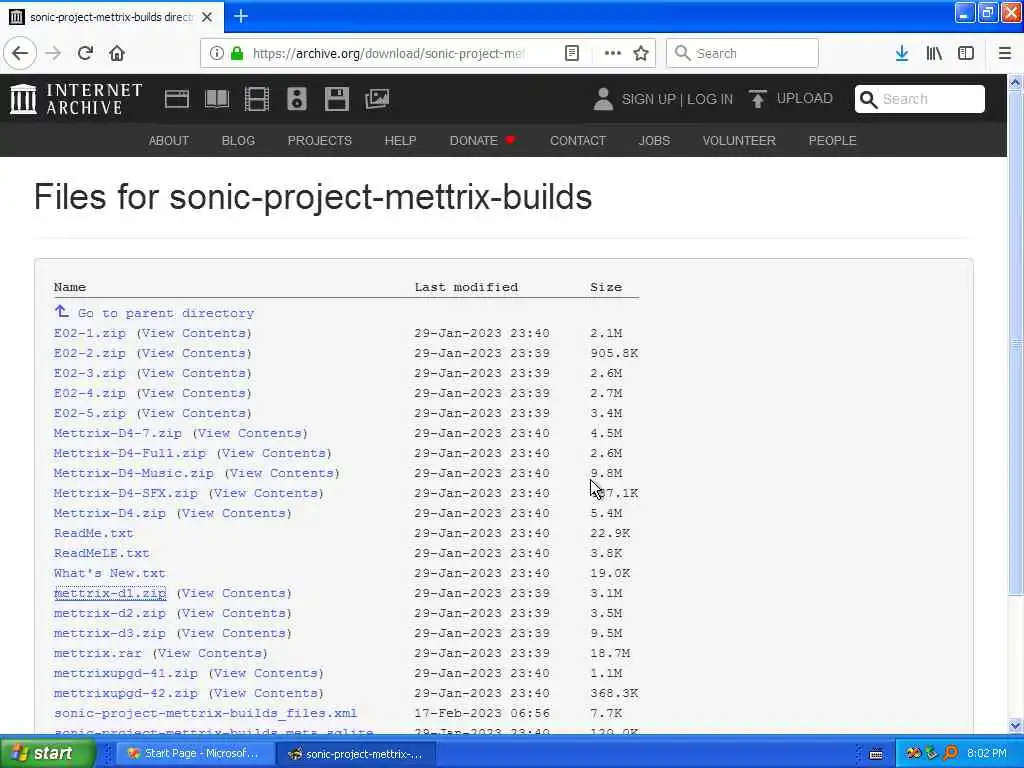Download Mettrix-D4-SFX.zip file
Screen dimensions: 1024x768
tap(125, 493)
